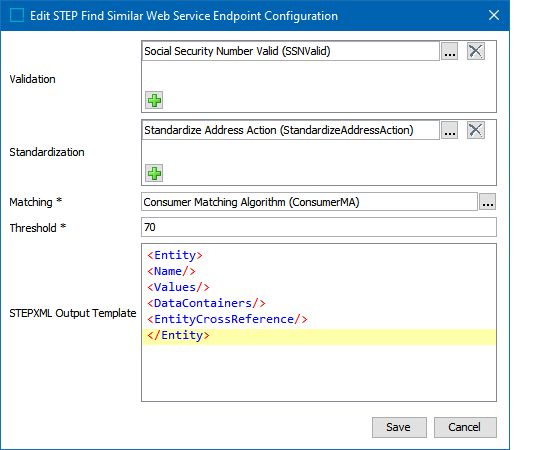
Task: Browse for the Consumer Matching Algorithm
Action: [x=487, y=202]
